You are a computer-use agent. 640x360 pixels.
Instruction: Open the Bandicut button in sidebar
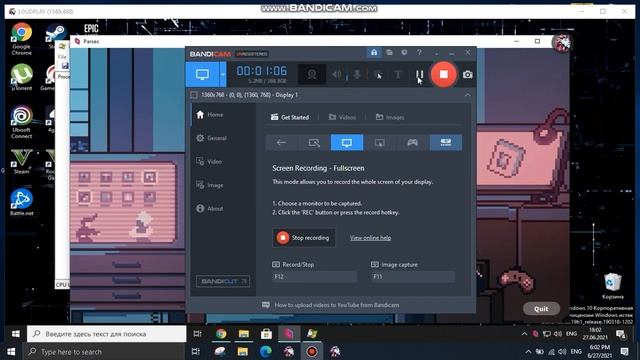click(x=223, y=281)
